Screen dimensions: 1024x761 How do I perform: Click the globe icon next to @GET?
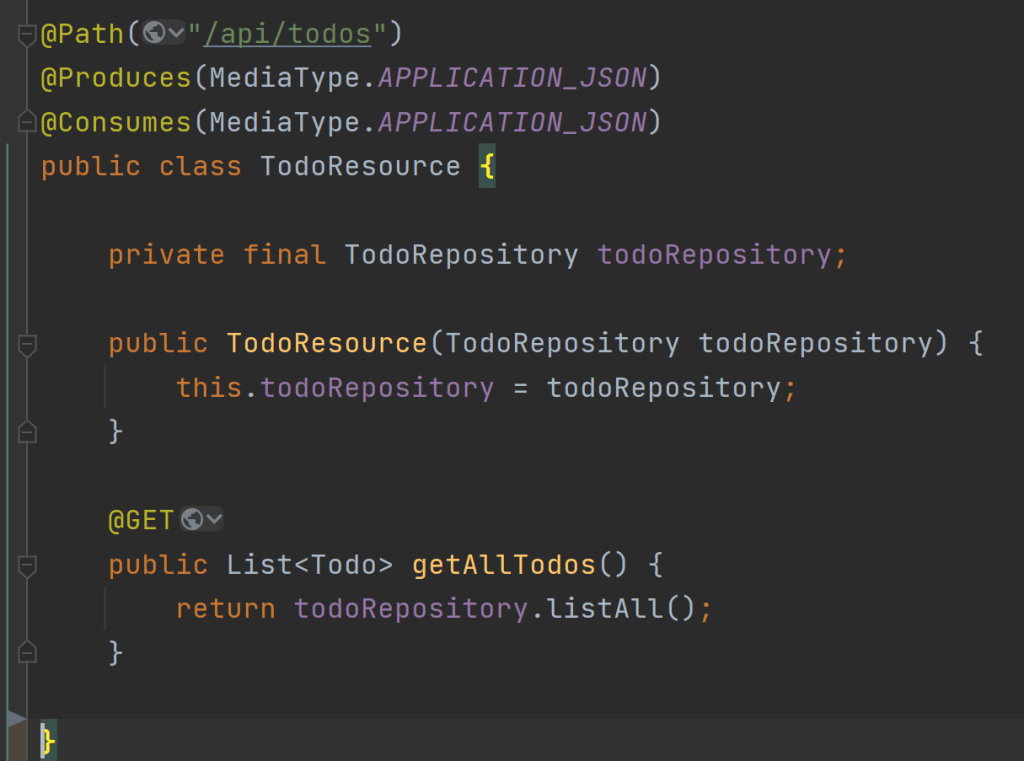pos(192,520)
